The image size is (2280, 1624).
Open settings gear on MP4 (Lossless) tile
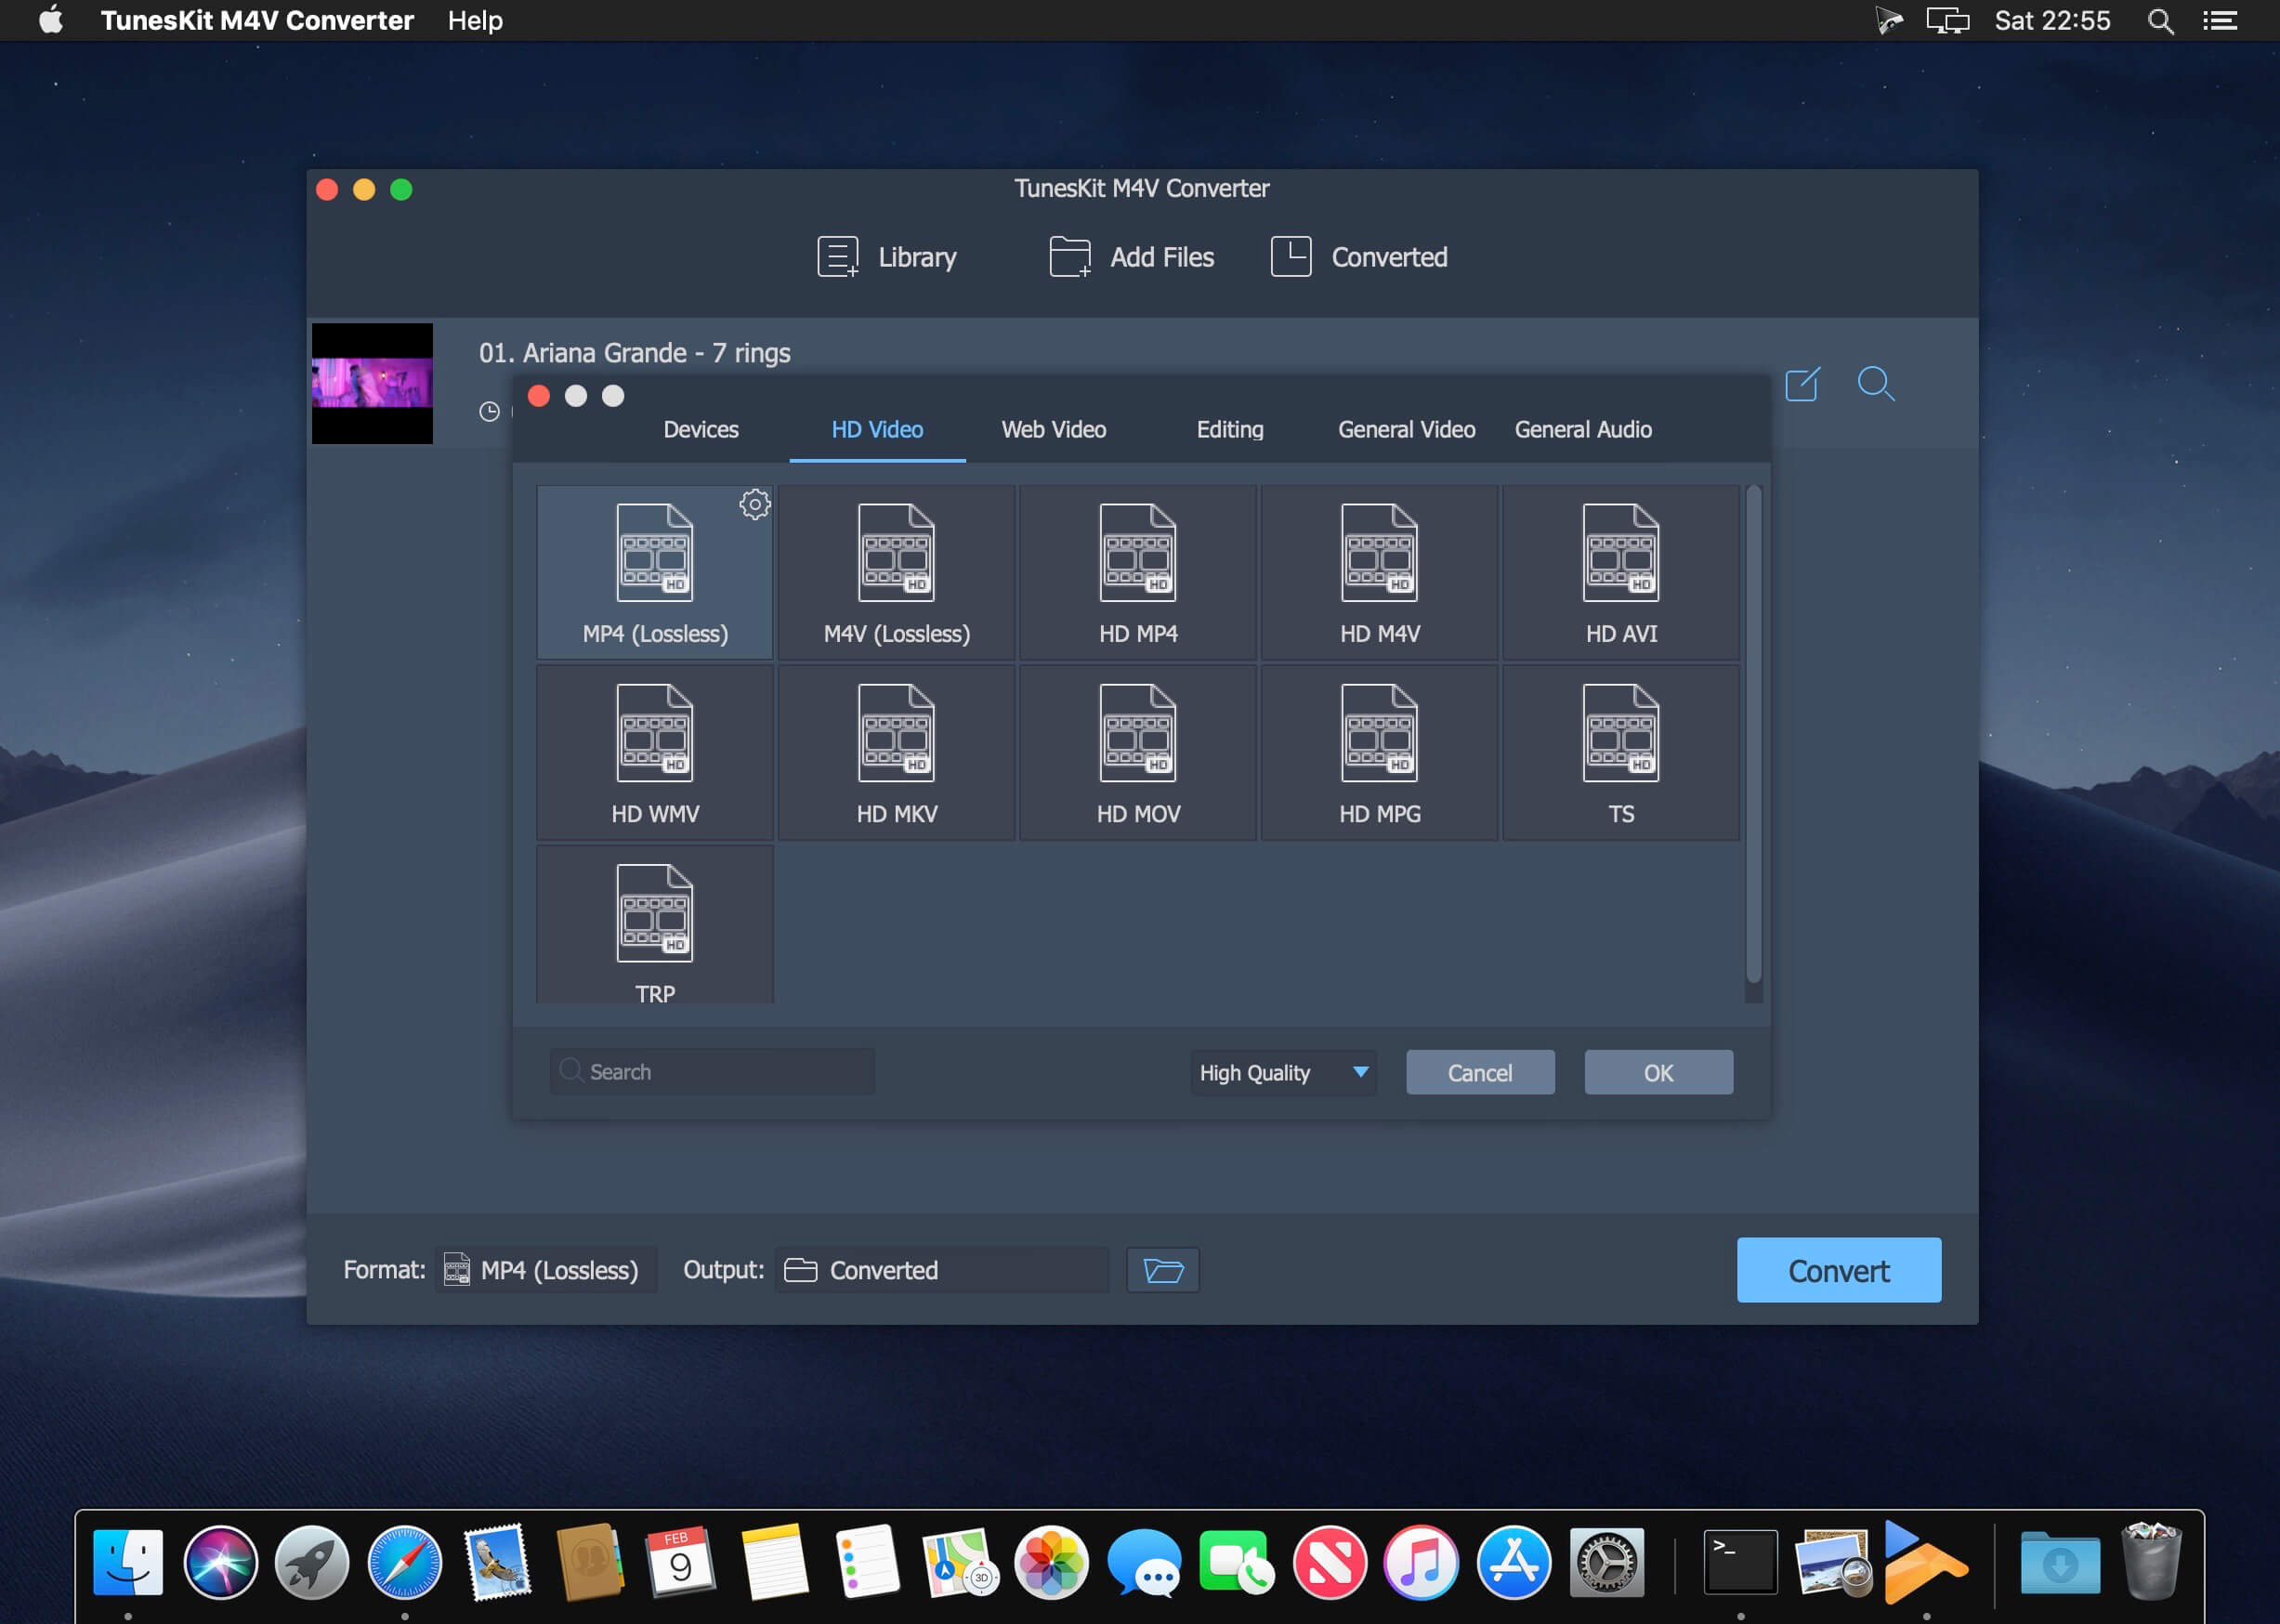(x=755, y=504)
